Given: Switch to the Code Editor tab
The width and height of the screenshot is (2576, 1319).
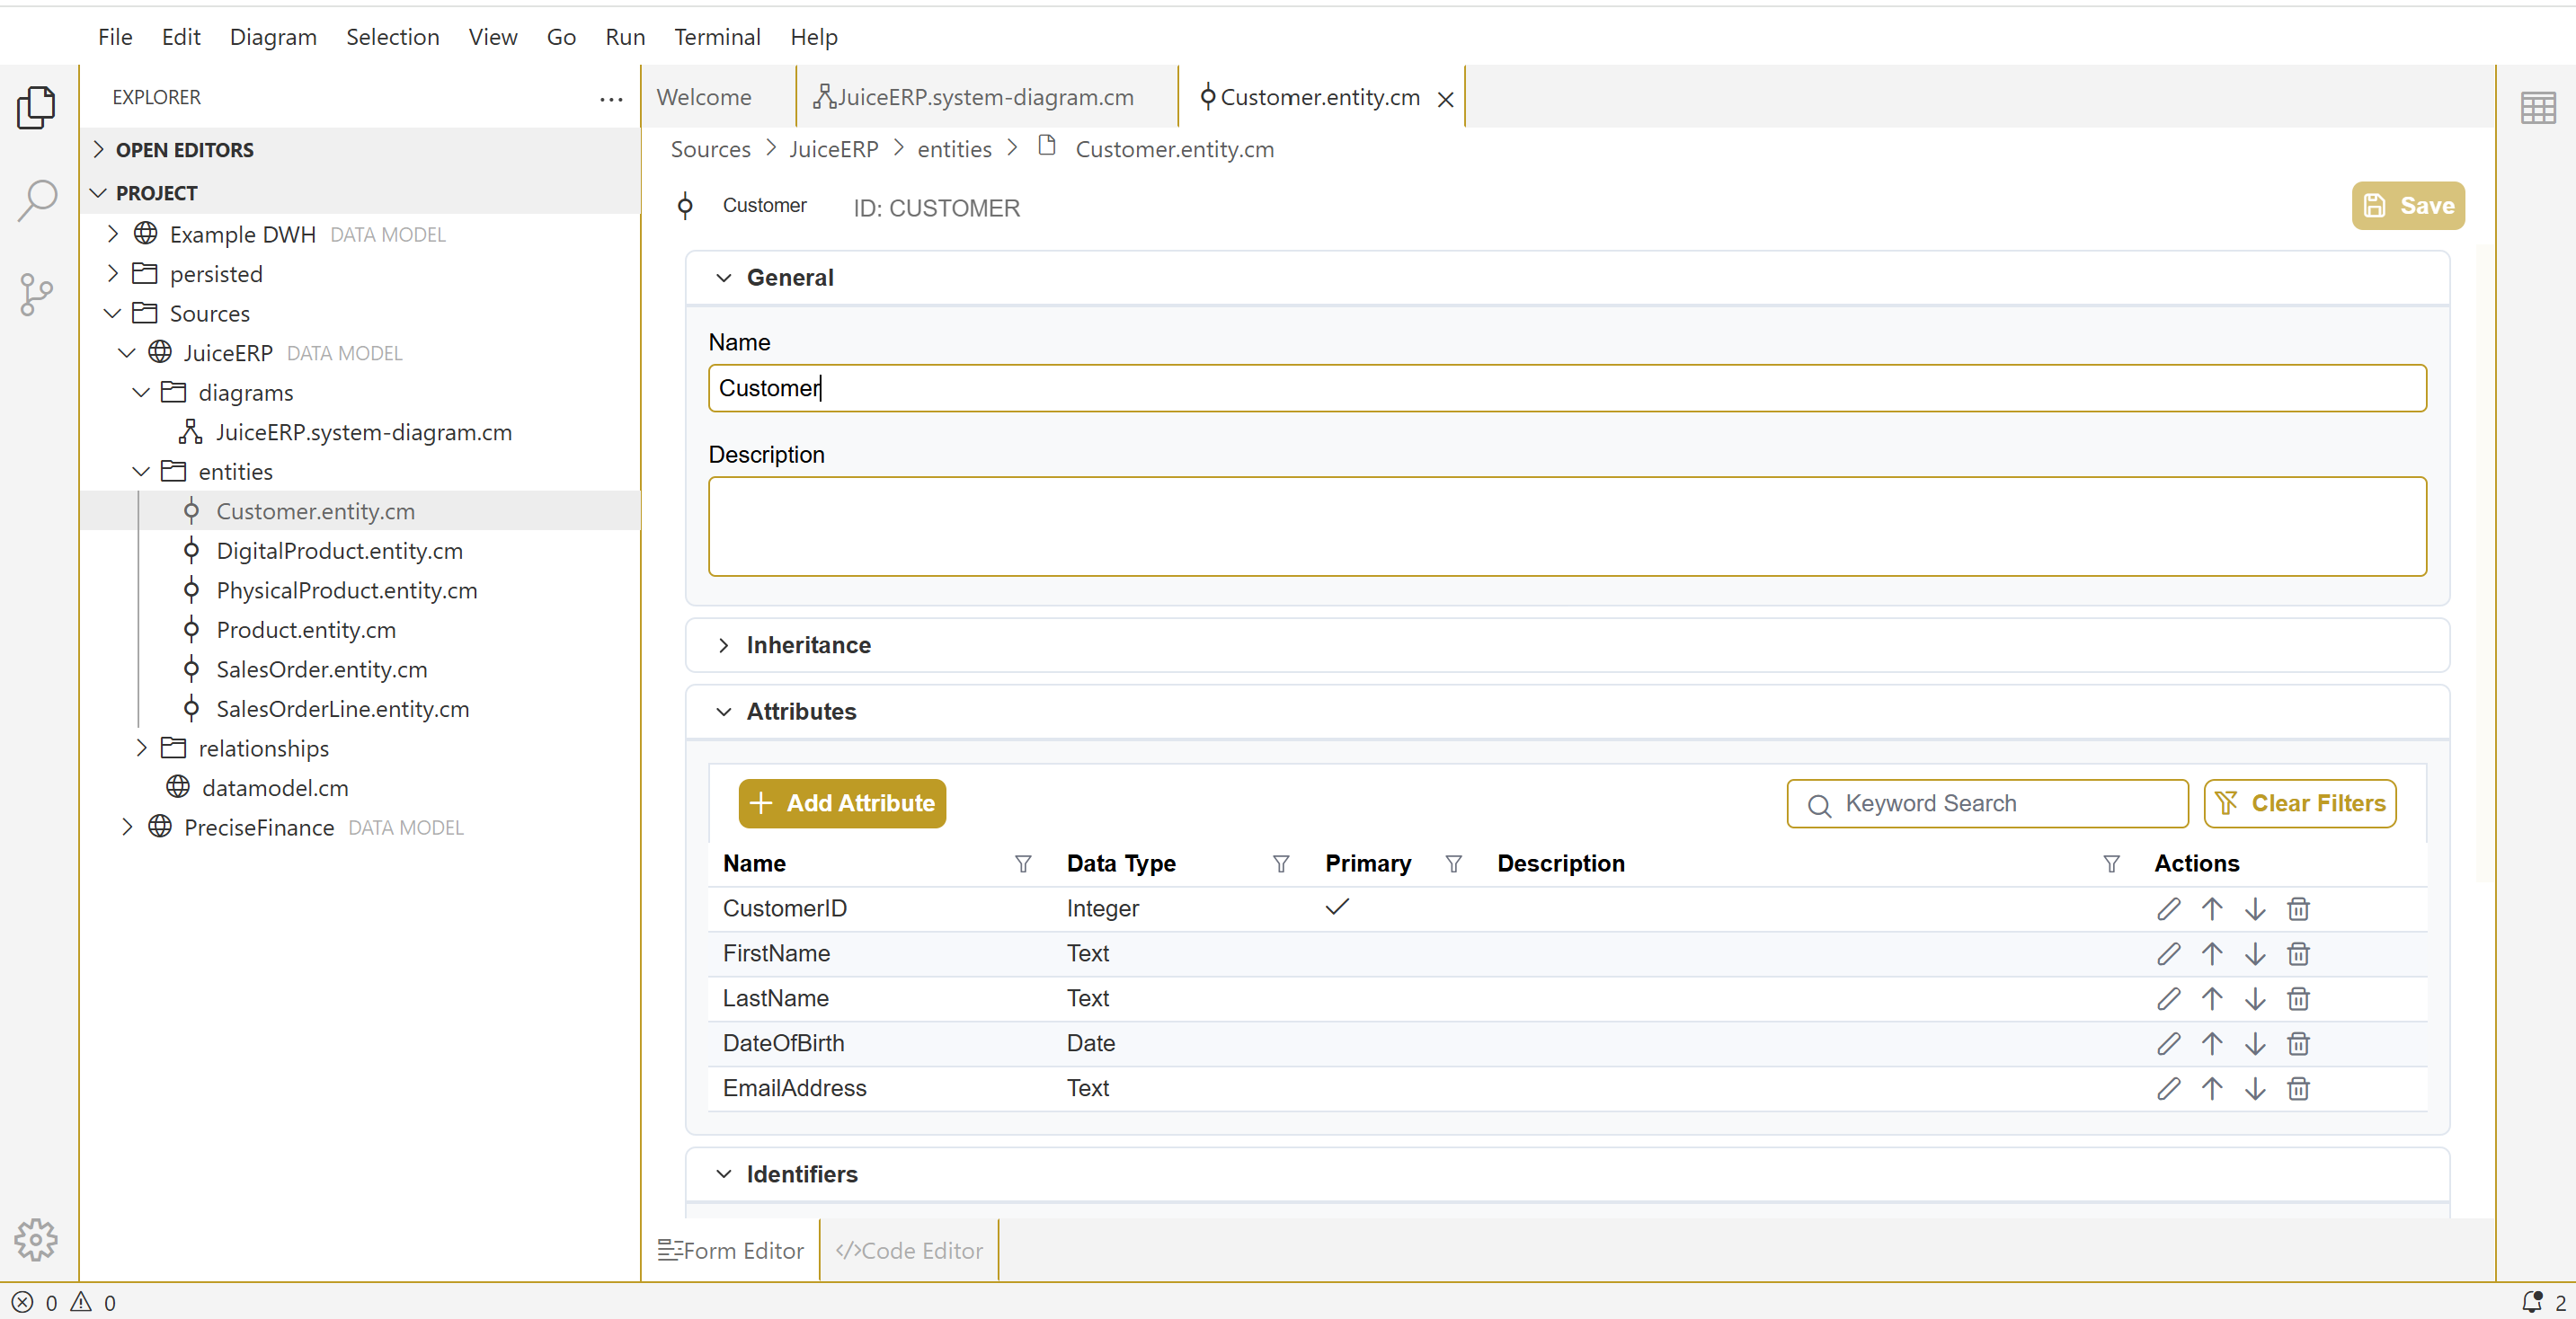Looking at the screenshot, I should tap(909, 1250).
